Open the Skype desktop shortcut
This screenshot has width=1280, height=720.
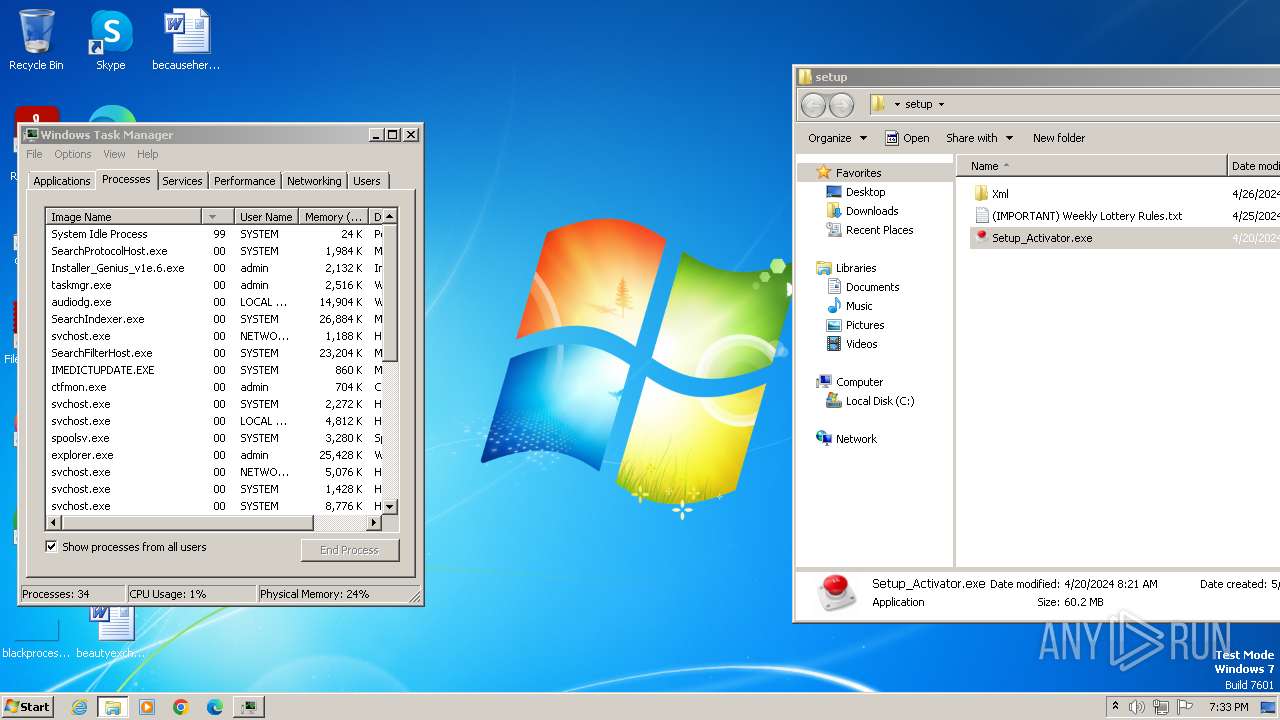110,40
